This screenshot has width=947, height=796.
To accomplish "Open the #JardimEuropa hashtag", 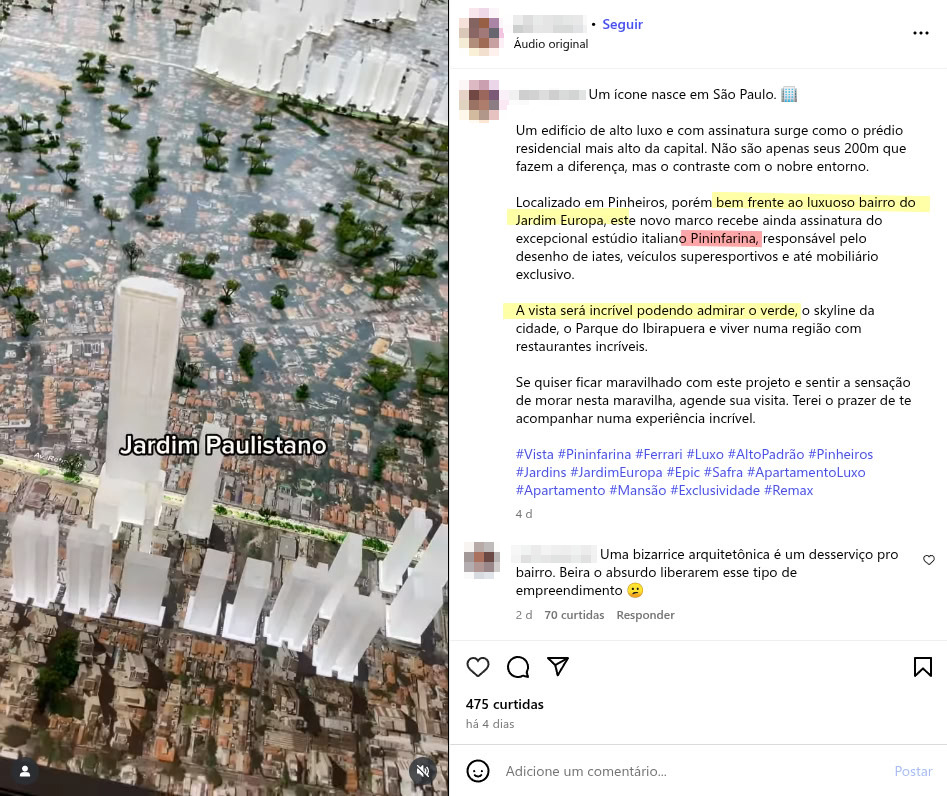I will click(616, 472).
